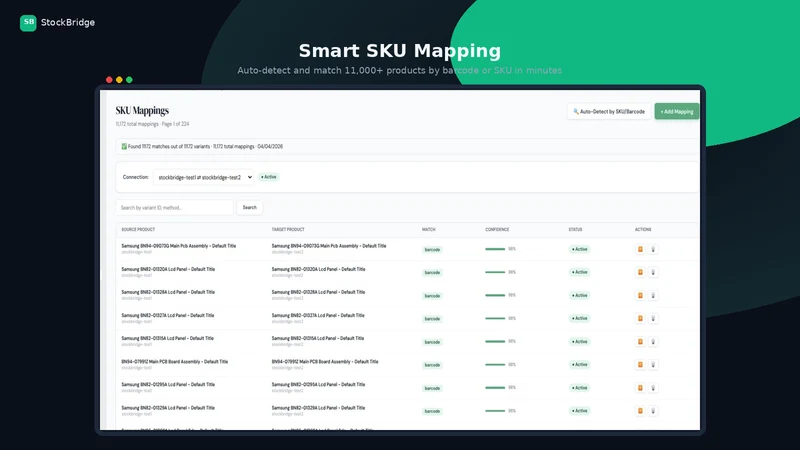
Task: Click the ACTIONS column header
Action: [x=643, y=230]
